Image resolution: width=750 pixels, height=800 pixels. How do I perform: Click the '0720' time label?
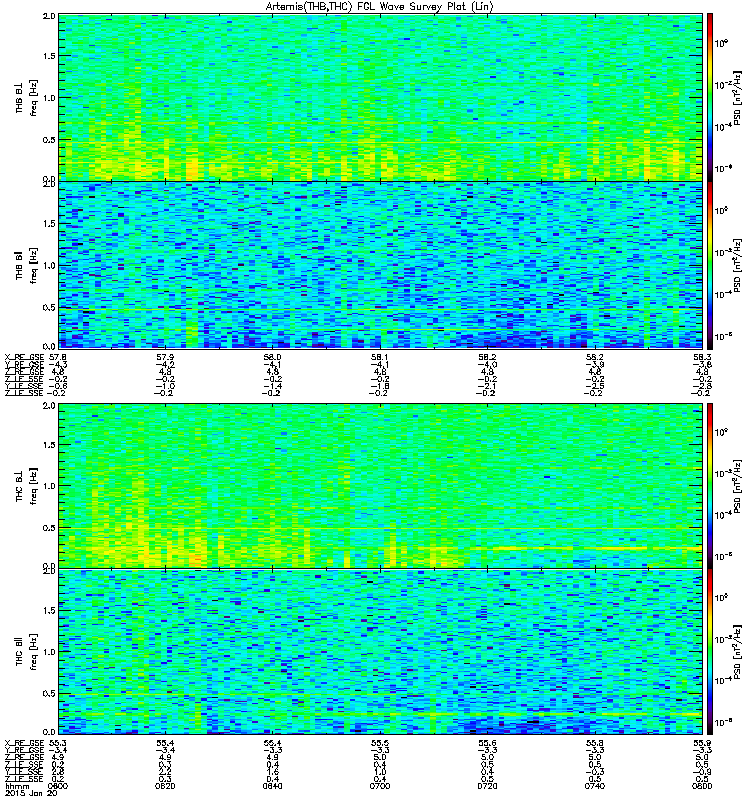(487, 786)
